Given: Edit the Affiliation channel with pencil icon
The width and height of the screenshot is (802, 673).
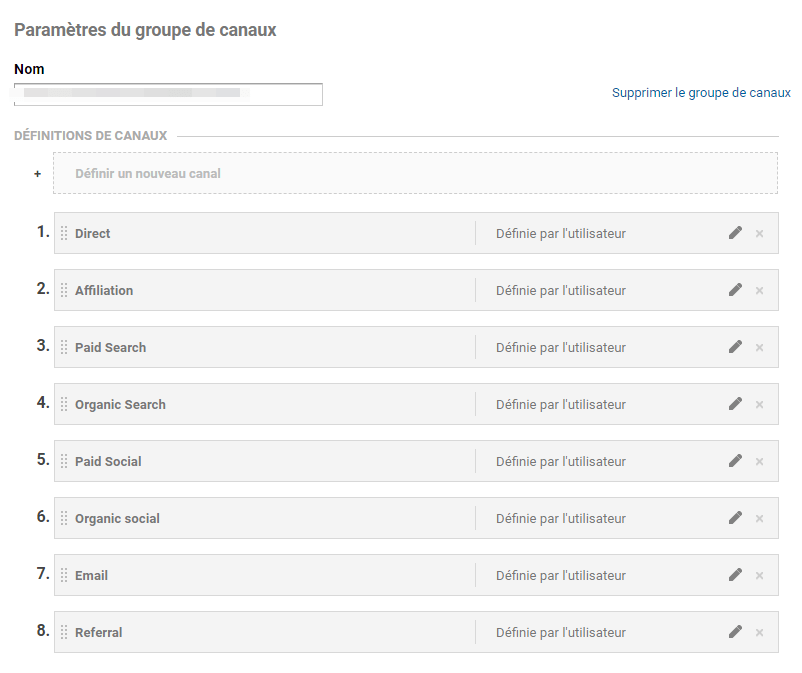Looking at the screenshot, I should [x=735, y=290].
